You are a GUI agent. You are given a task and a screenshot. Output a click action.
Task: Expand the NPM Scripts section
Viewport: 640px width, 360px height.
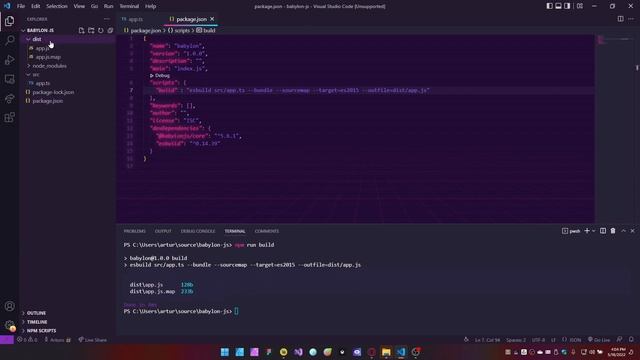41,331
